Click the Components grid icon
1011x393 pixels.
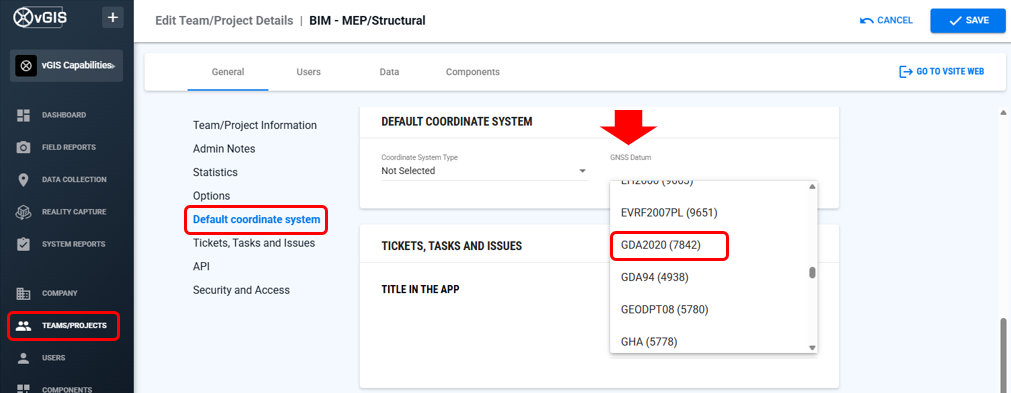[x=24, y=388]
